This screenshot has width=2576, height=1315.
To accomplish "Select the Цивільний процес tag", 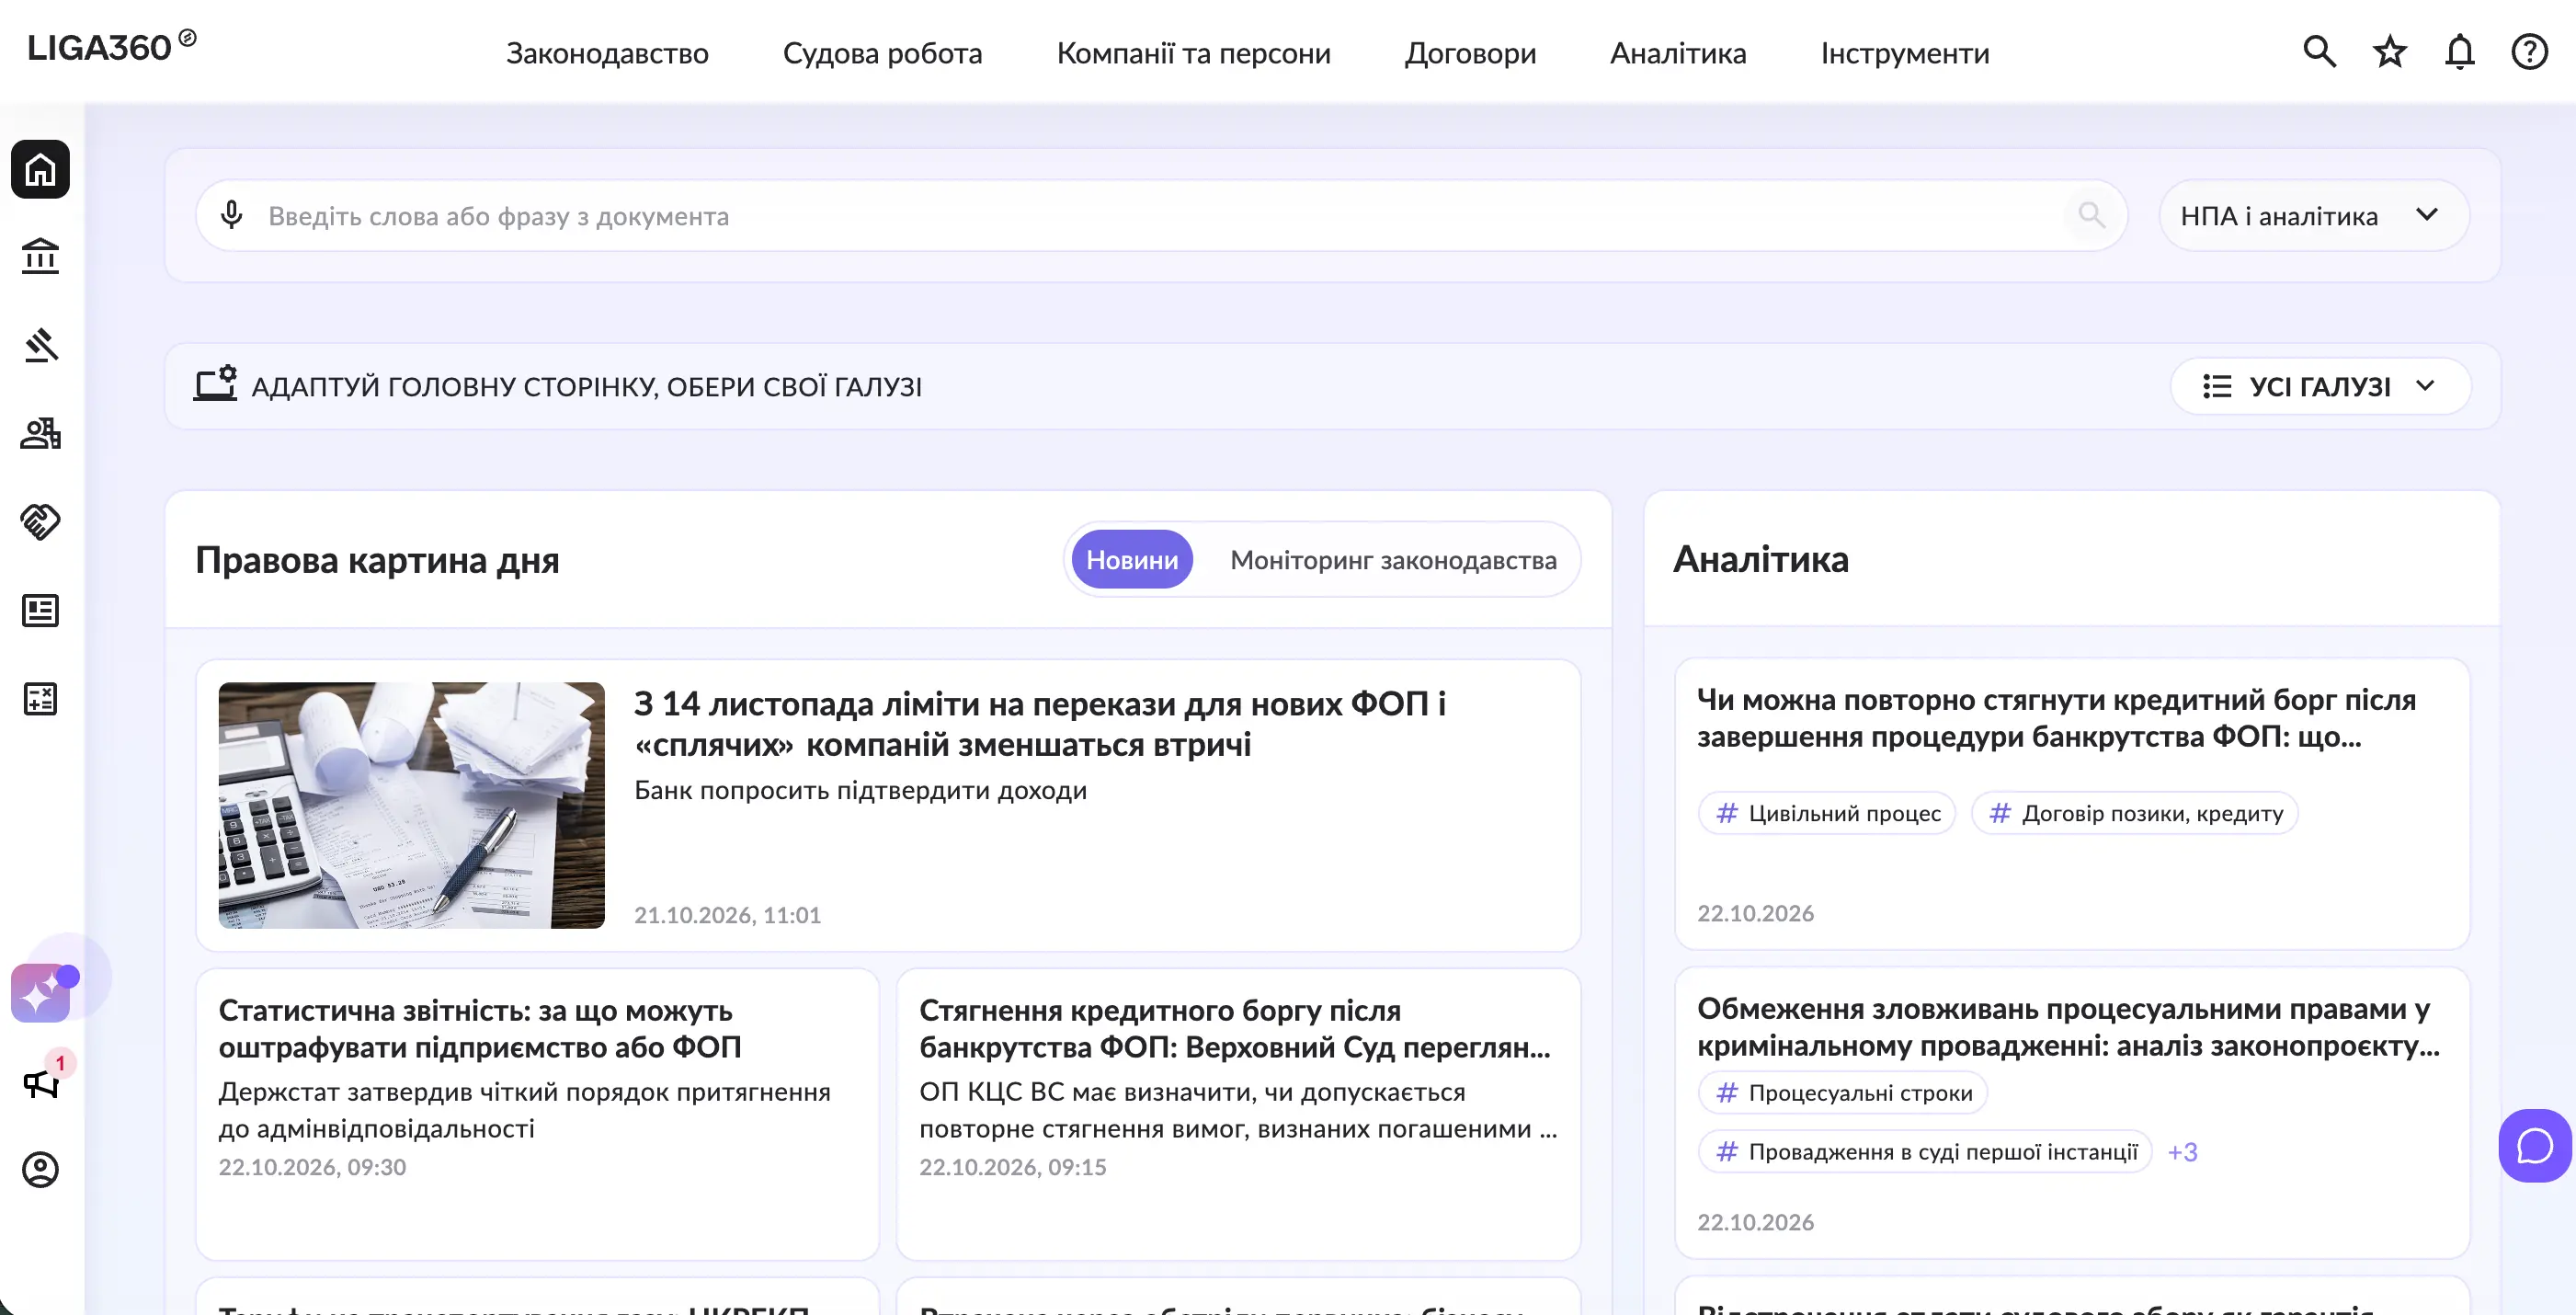I will pos(1827,813).
